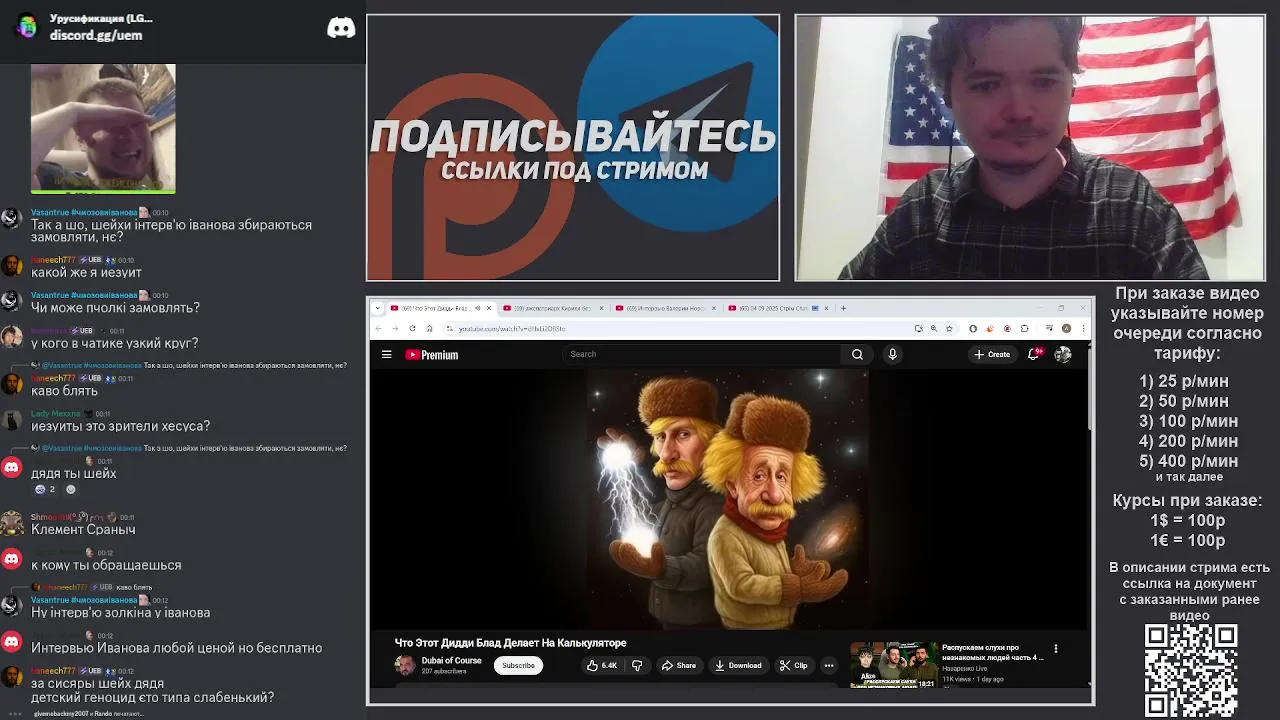The image size is (1280, 720).
Task: Bookmark this page with star icon
Action: (951, 328)
